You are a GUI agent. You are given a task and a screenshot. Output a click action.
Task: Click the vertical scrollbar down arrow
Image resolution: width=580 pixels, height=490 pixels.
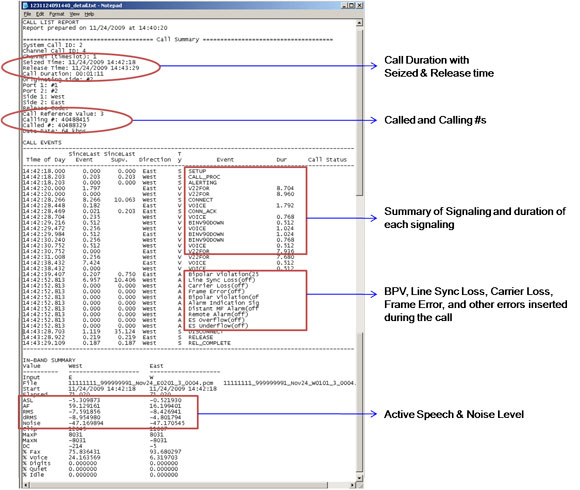point(359,477)
